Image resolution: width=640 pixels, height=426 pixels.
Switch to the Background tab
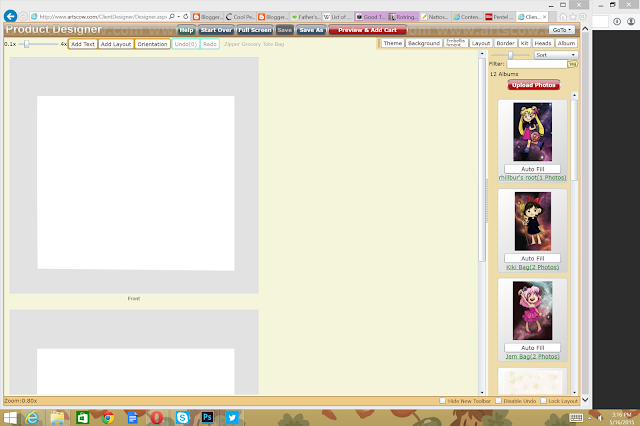point(424,43)
